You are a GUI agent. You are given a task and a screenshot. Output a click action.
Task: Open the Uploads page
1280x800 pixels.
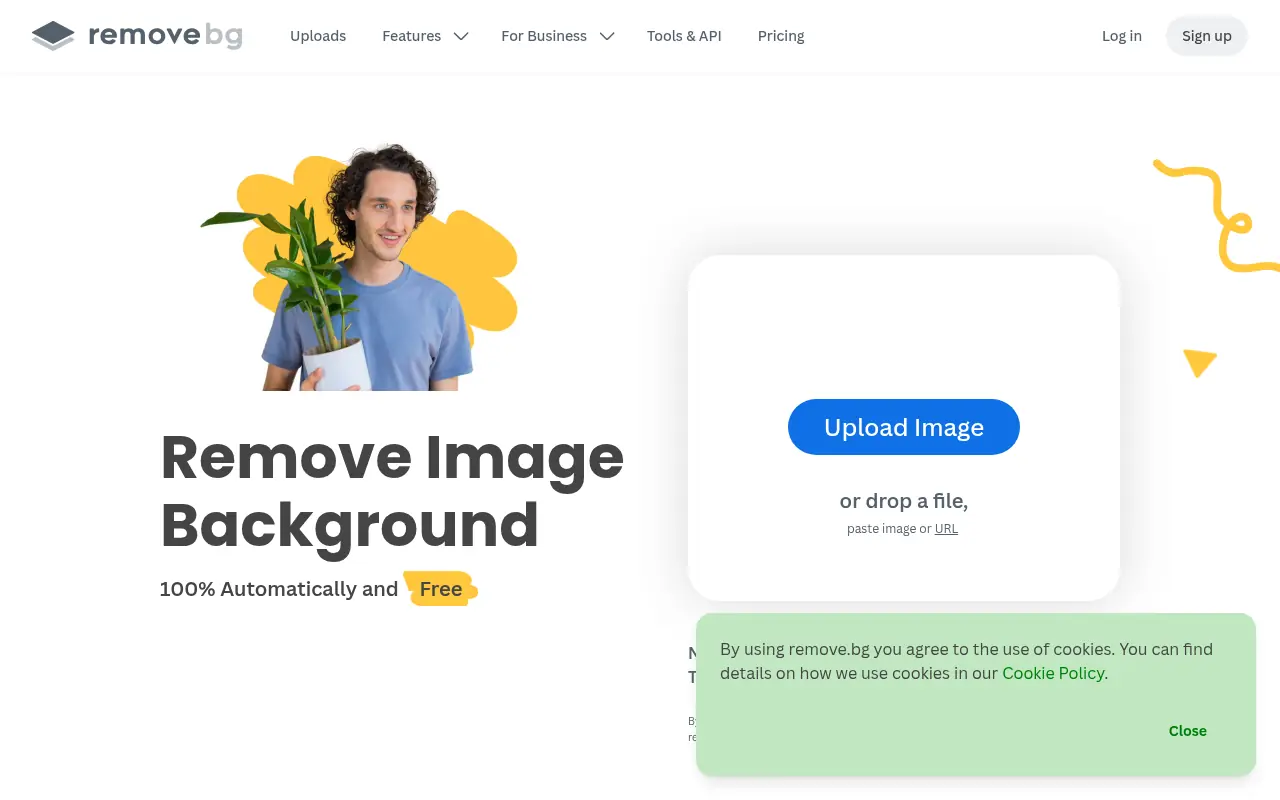pyautogui.click(x=318, y=36)
